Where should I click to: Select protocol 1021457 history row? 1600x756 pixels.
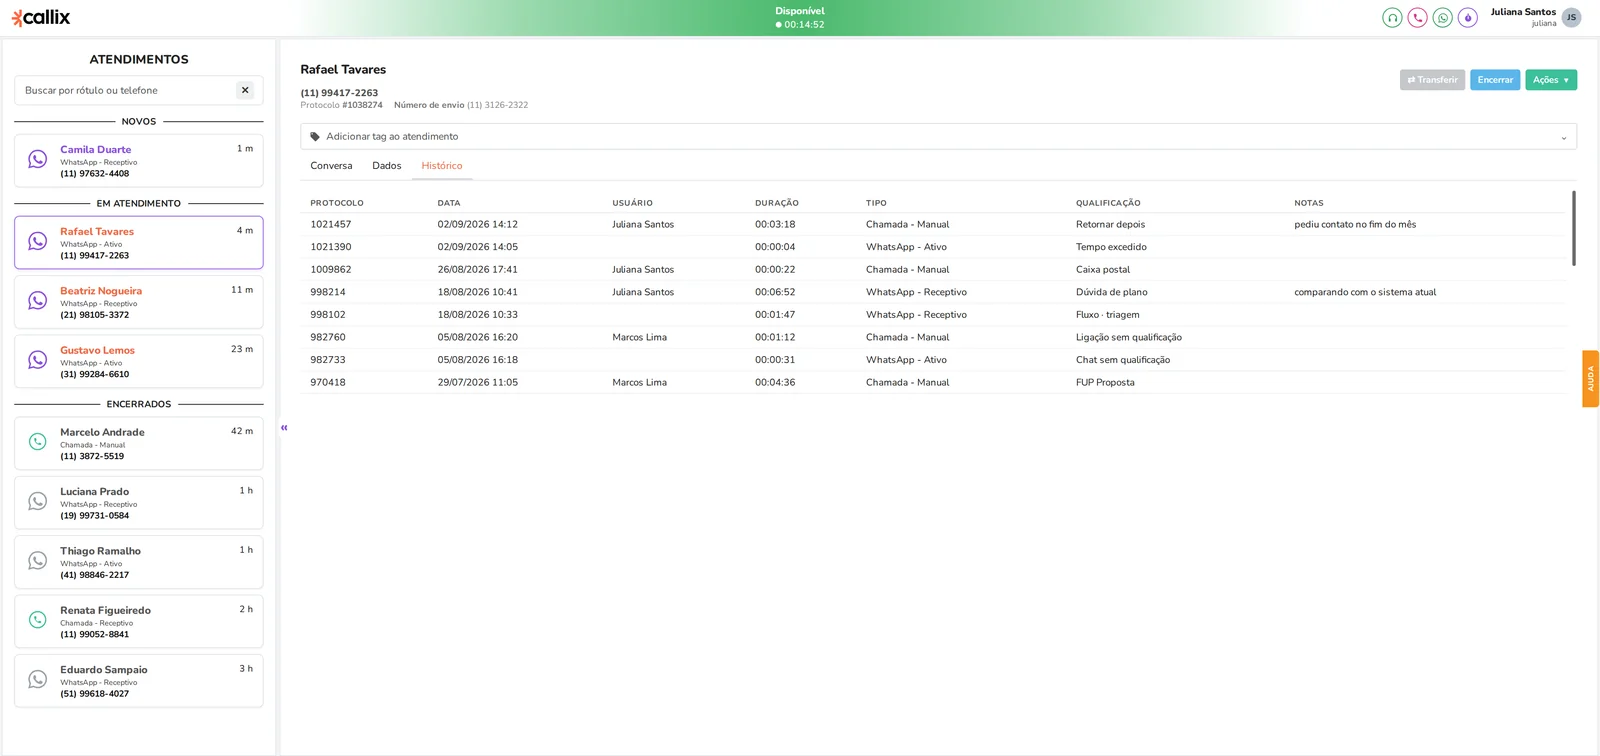933,225
